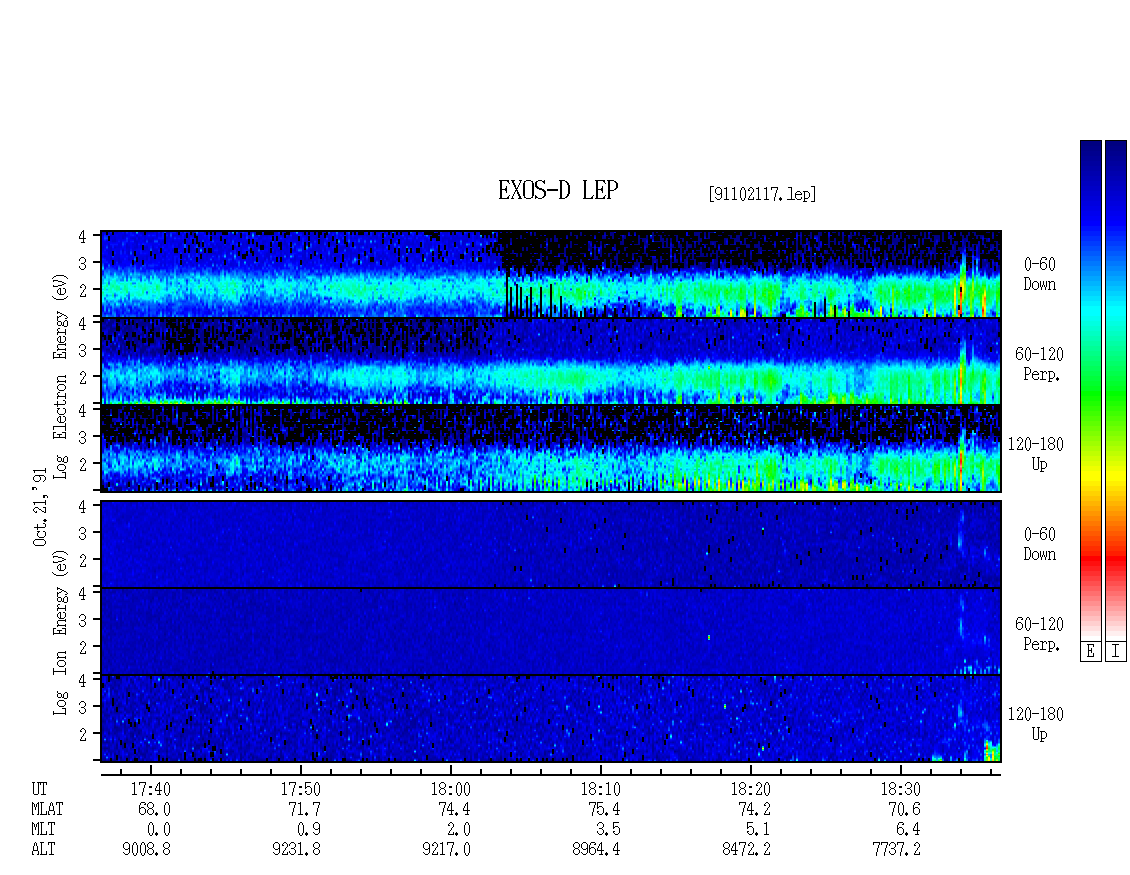
Task: Click the ion 60-120 Perp. label
Action: click(1038, 634)
